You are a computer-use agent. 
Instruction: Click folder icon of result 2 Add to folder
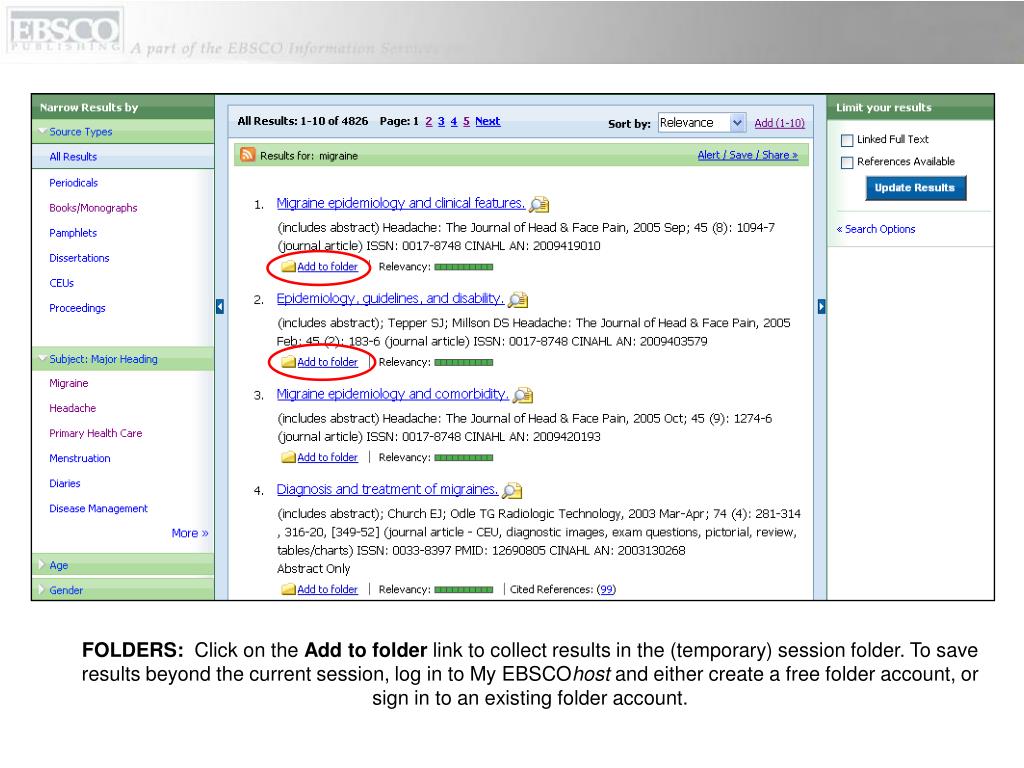(288, 362)
